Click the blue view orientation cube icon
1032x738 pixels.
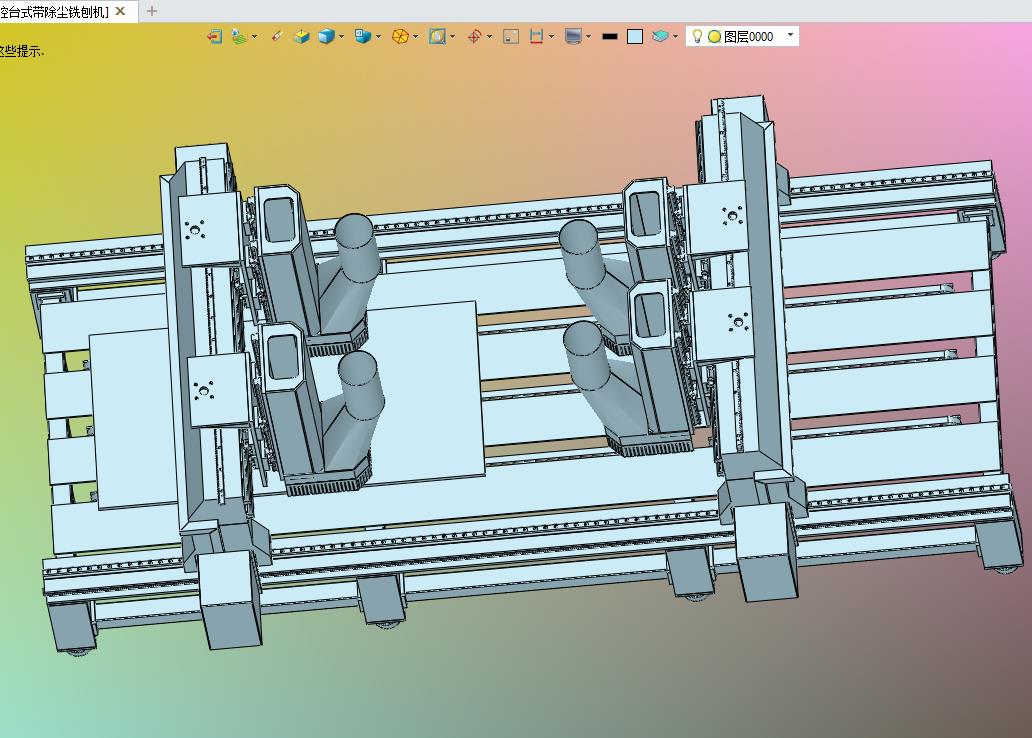(x=363, y=36)
